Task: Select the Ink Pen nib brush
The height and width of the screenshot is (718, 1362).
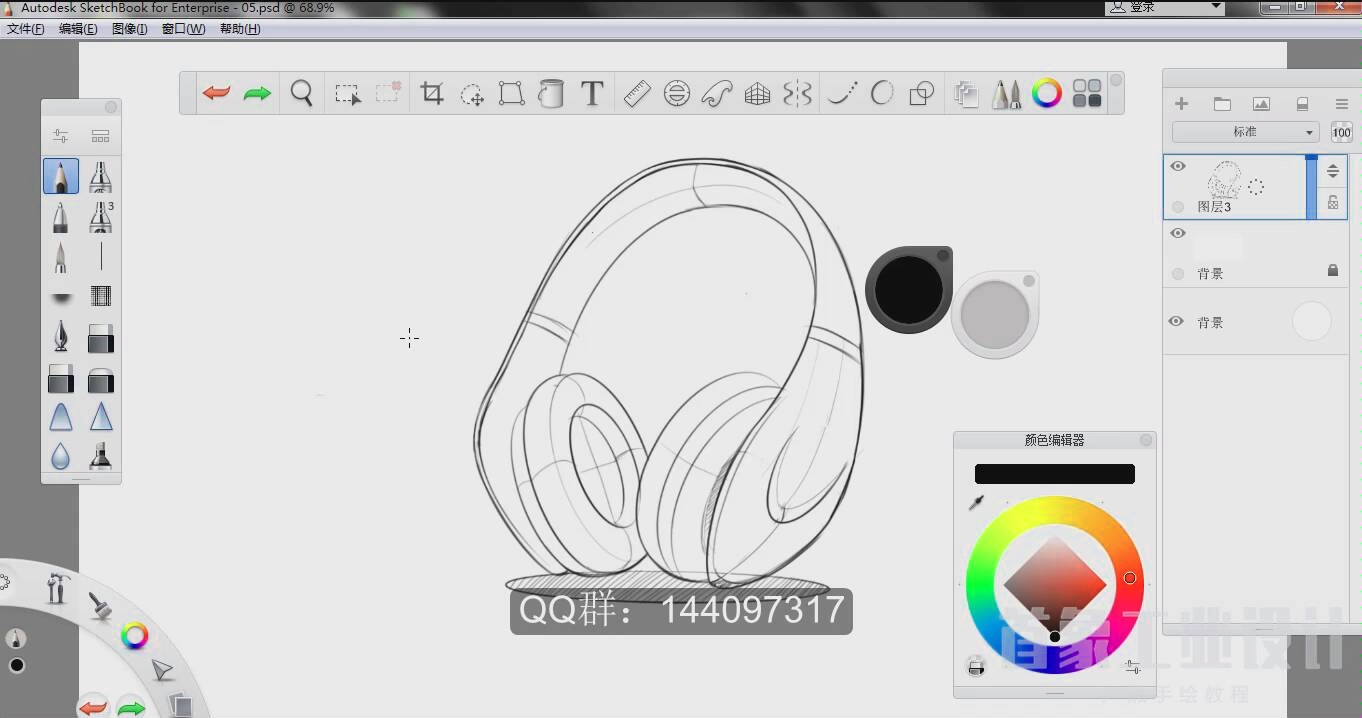Action: (61, 336)
